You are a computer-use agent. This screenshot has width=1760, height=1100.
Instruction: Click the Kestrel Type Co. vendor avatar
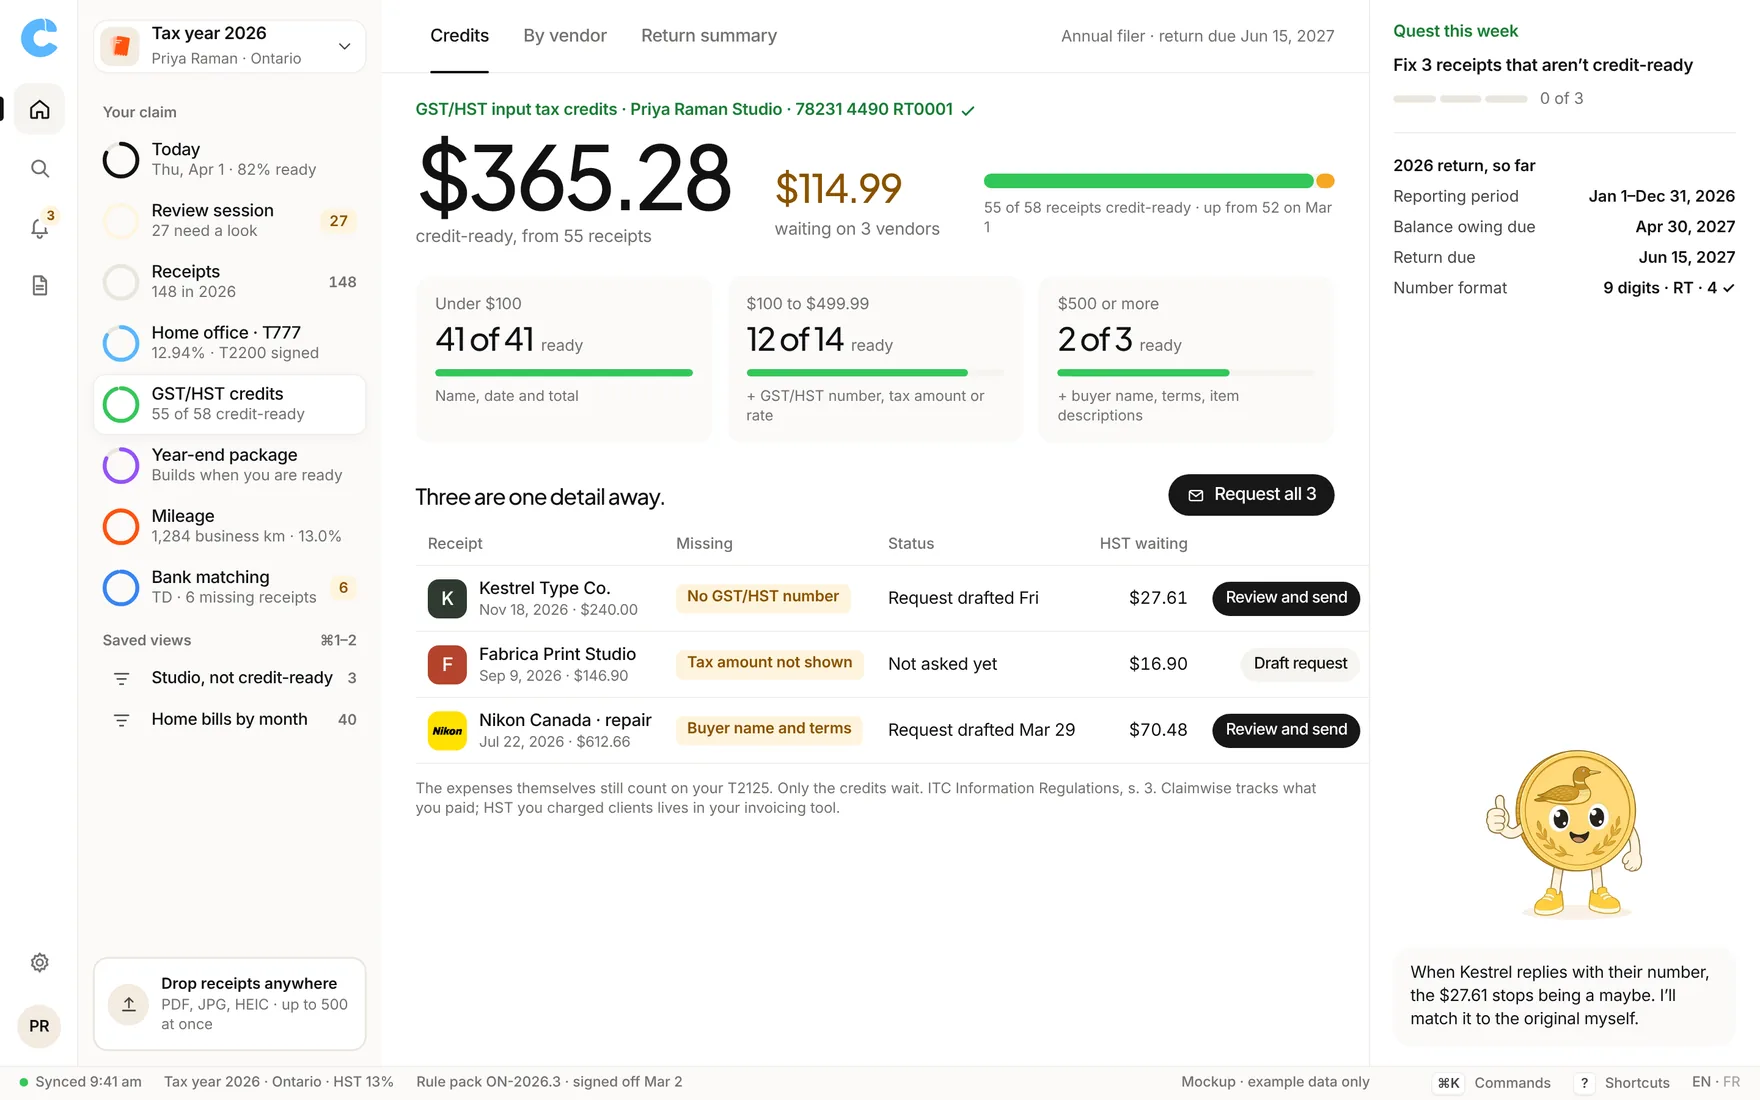tap(447, 598)
